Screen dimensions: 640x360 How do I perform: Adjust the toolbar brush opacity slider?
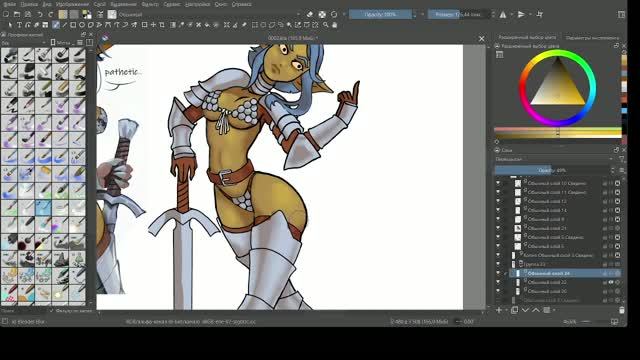click(380, 14)
